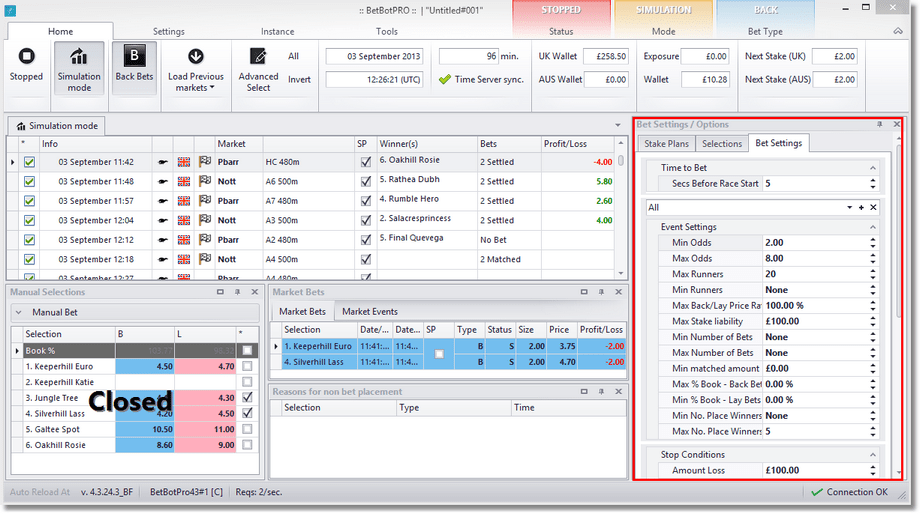Screen dimensions: 920x514
Task: Toggle Simulation mode button in ribbon
Action: [79, 68]
